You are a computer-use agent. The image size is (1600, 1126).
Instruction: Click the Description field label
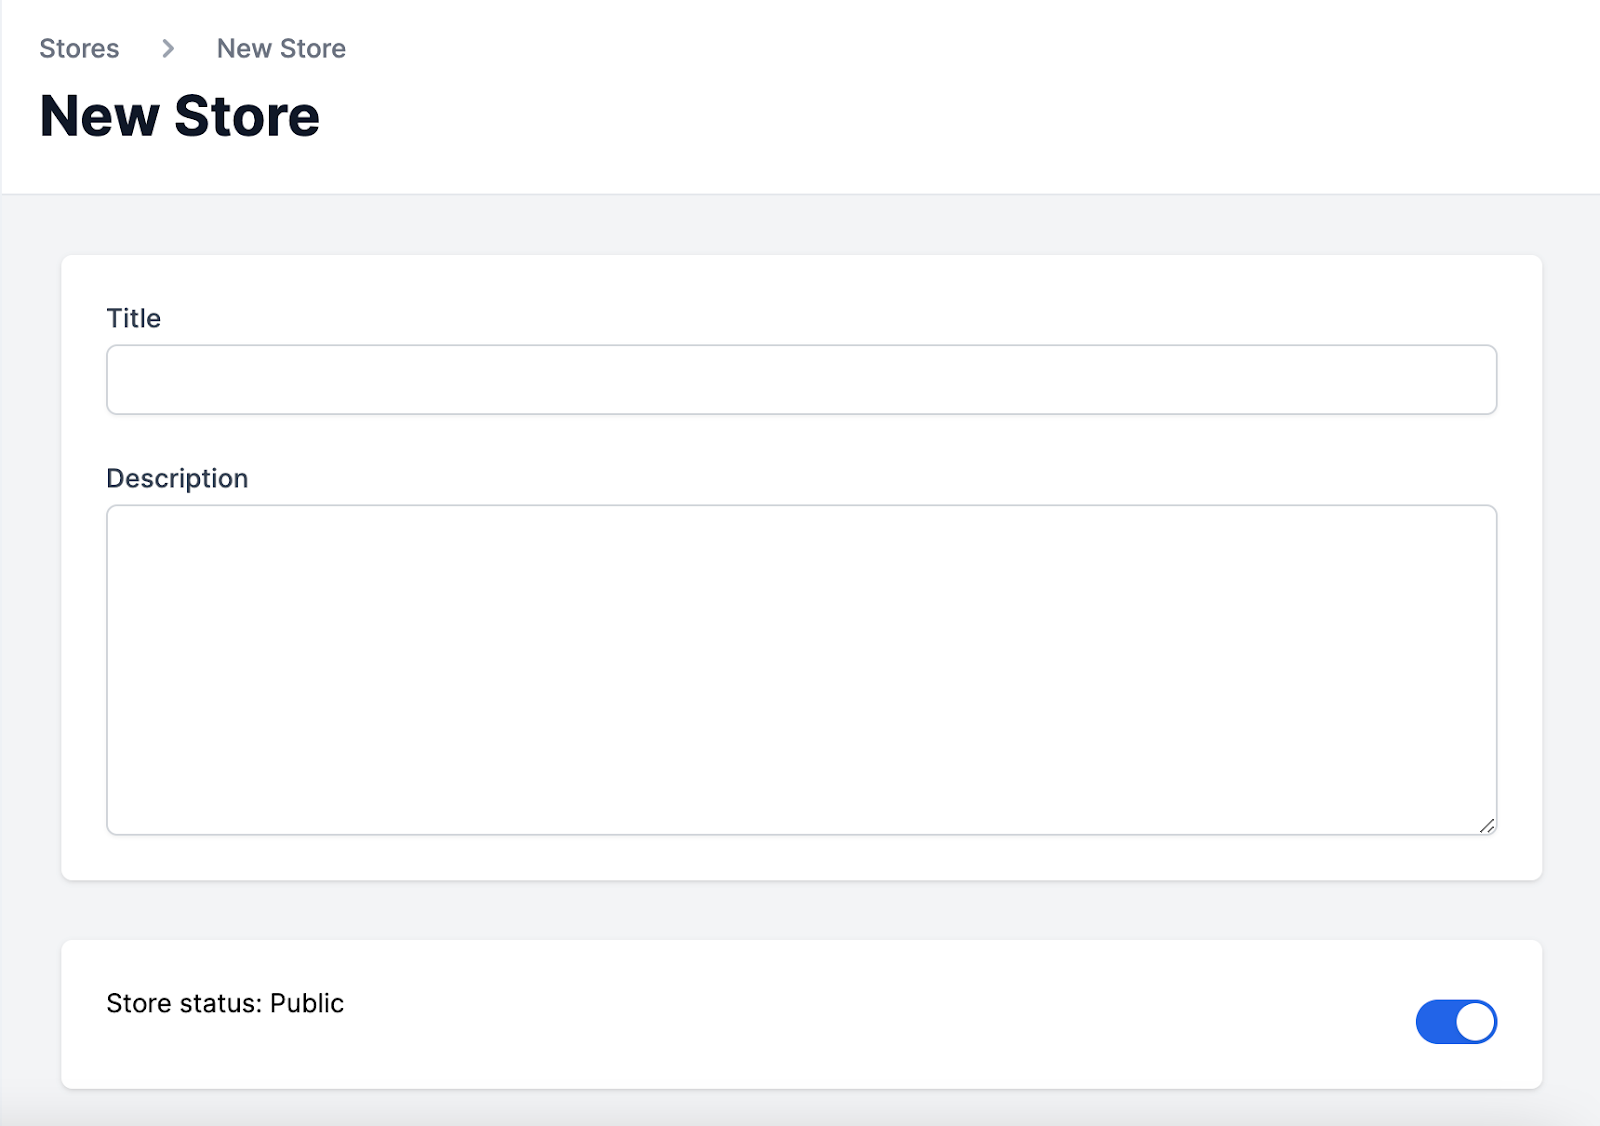(177, 478)
